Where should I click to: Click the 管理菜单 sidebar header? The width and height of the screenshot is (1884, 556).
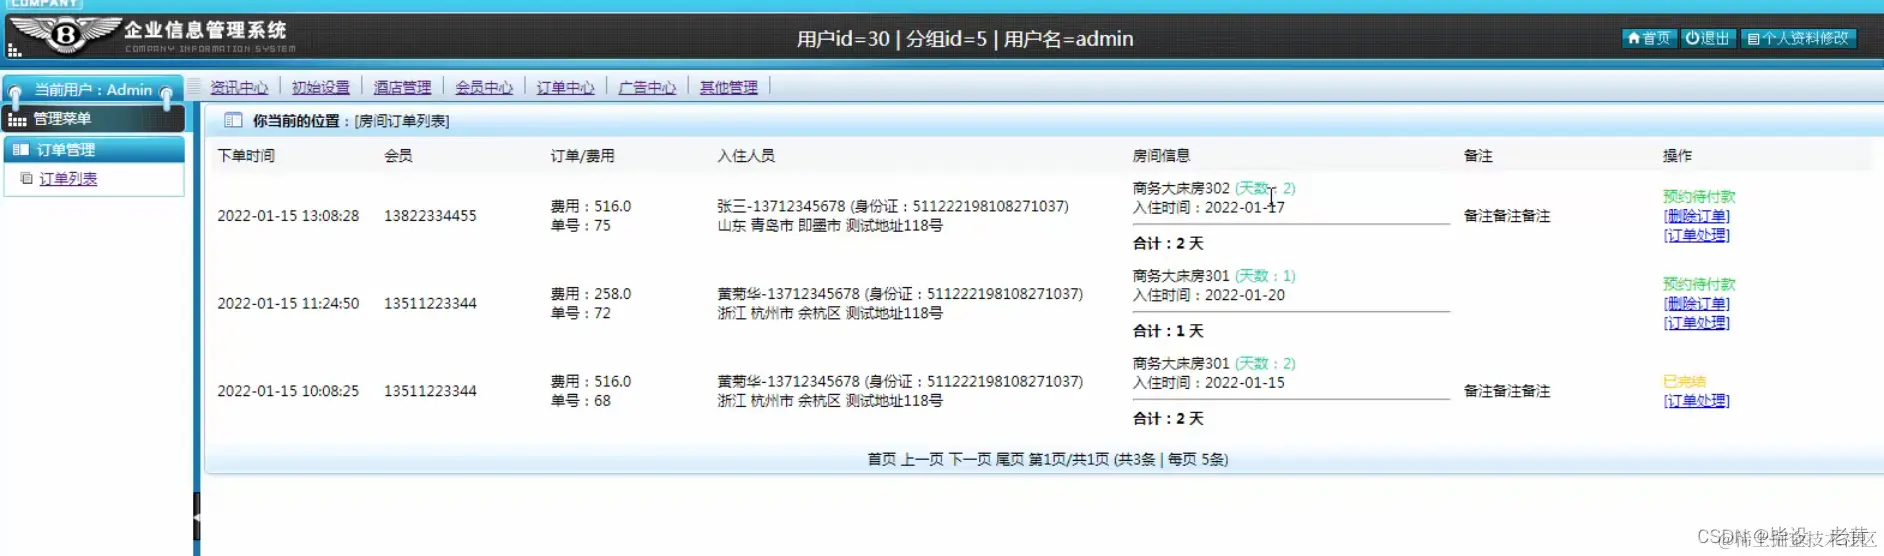[94, 119]
